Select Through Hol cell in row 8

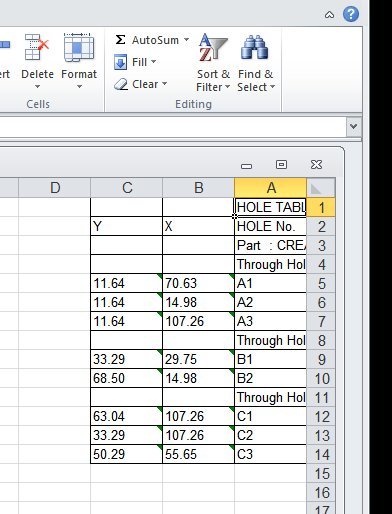[x=270, y=340]
